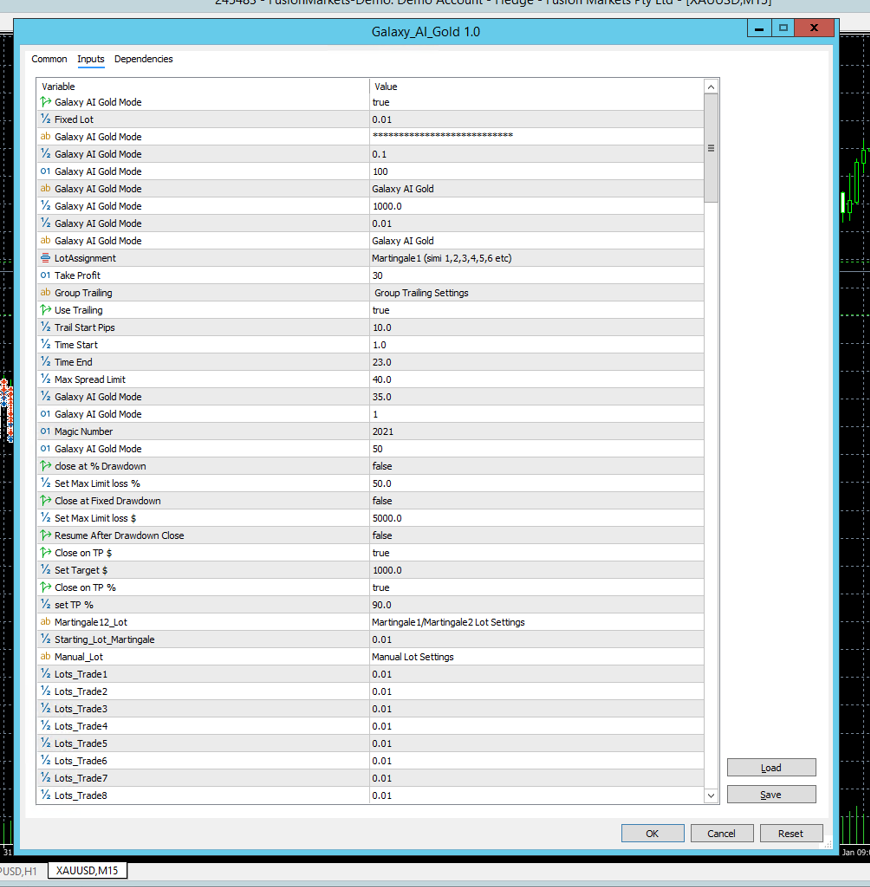
Task: Click the string icon beside Group Trailing
Action: point(46,292)
